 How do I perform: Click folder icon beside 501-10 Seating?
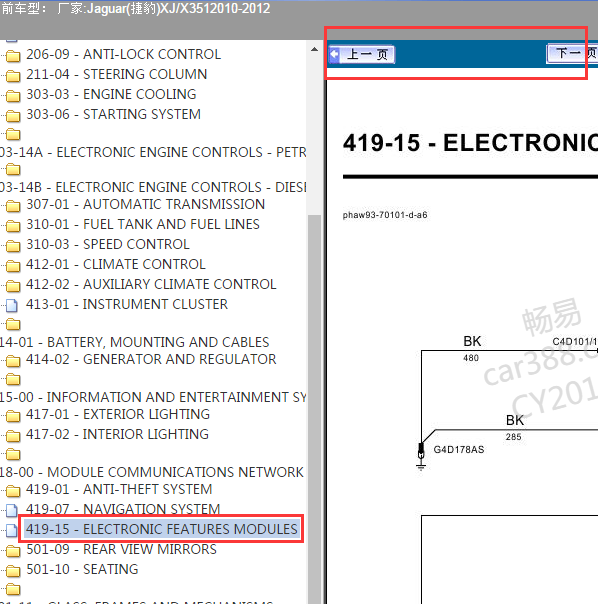pyautogui.click(x=13, y=572)
